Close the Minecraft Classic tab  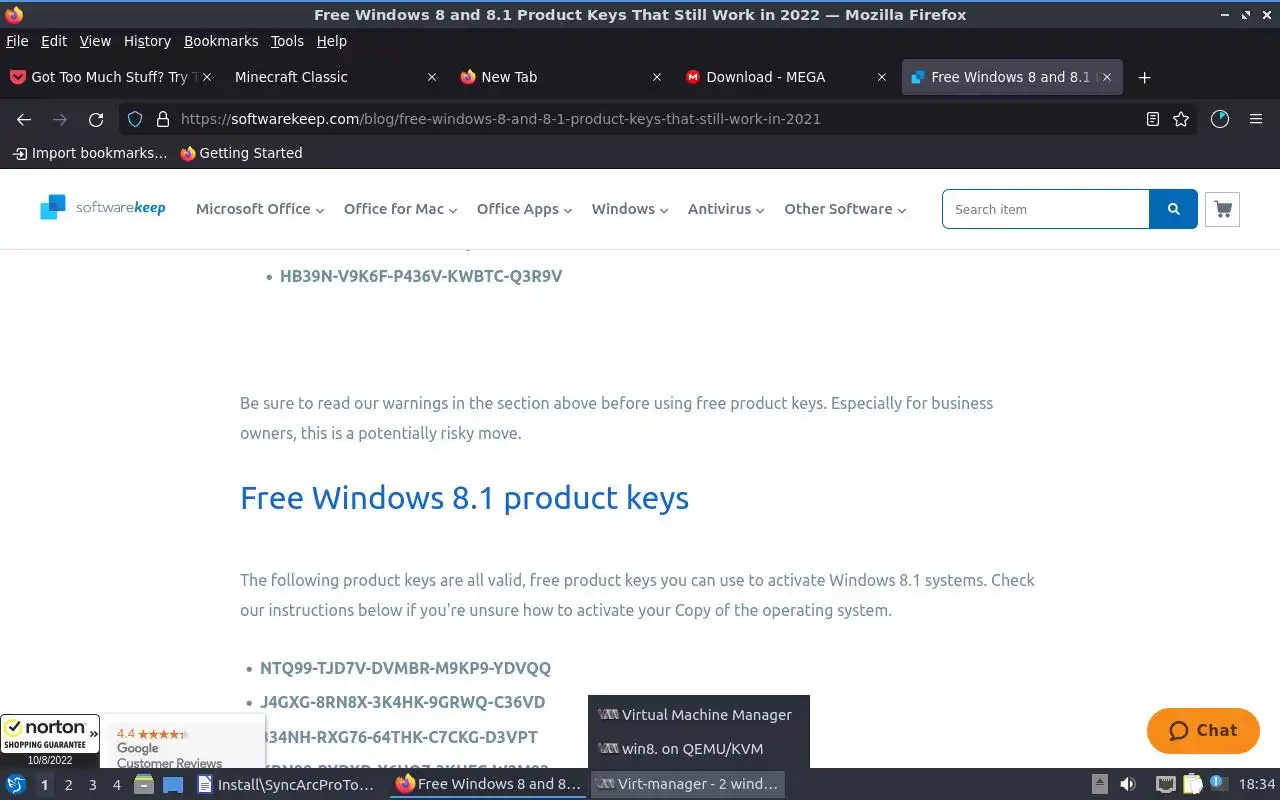click(432, 77)
